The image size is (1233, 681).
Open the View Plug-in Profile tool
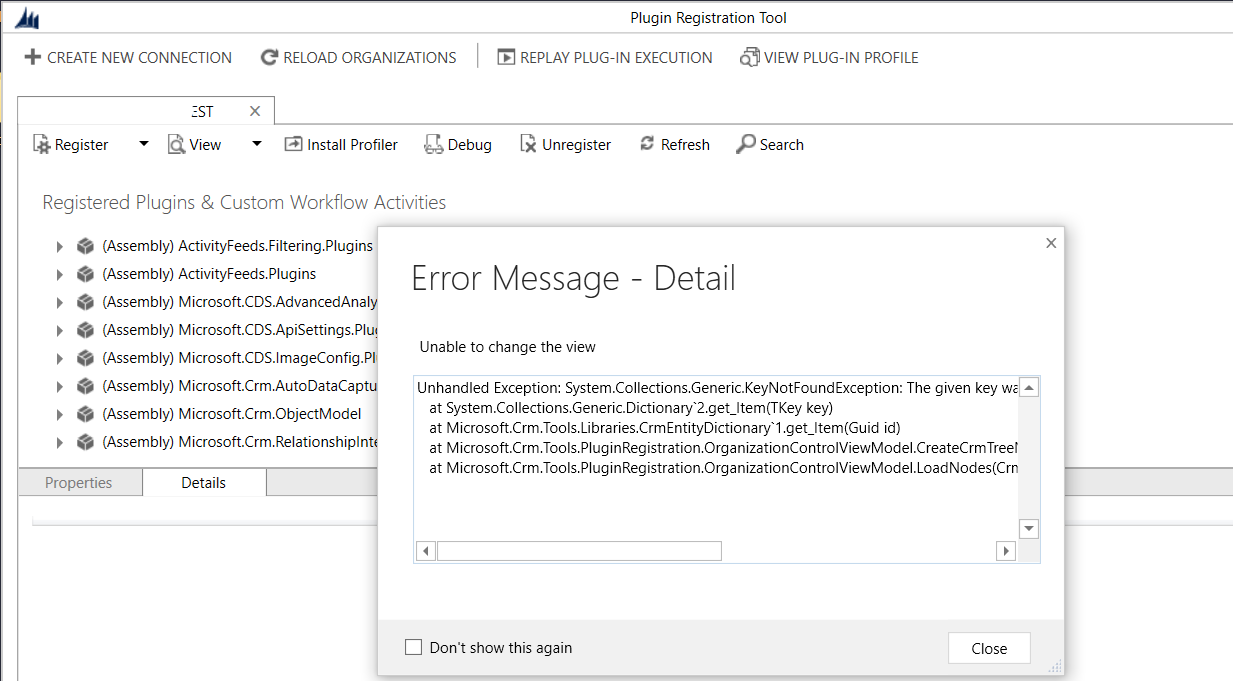(830, 57)
